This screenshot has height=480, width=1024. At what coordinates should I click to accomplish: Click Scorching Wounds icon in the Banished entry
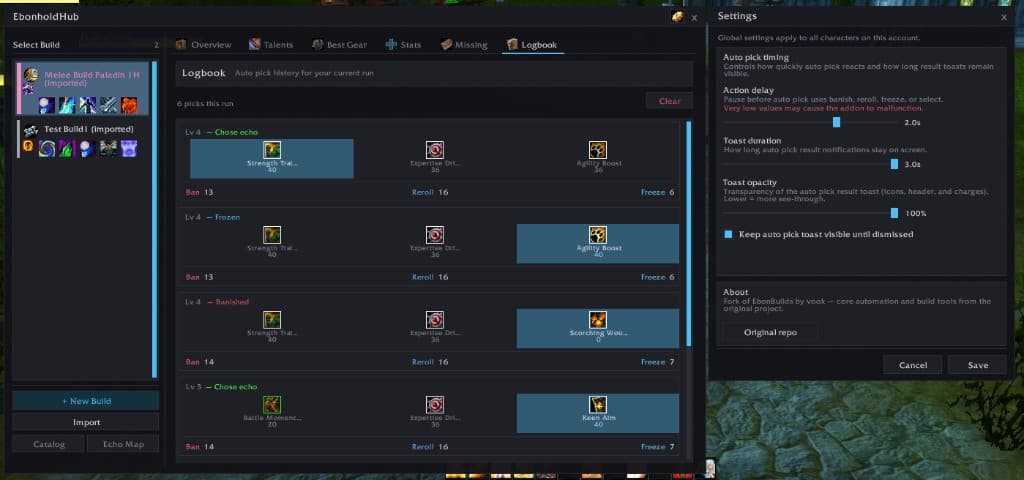click(x=598, y=319)
